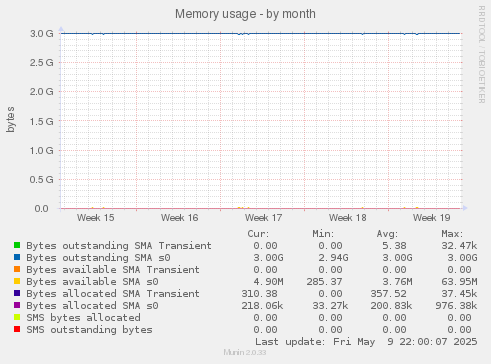The height and width of the screenshot is (364, 491).
Task: Click the 'Bytes outstanding SMA Transient' legend label
Action: point(119,246)
